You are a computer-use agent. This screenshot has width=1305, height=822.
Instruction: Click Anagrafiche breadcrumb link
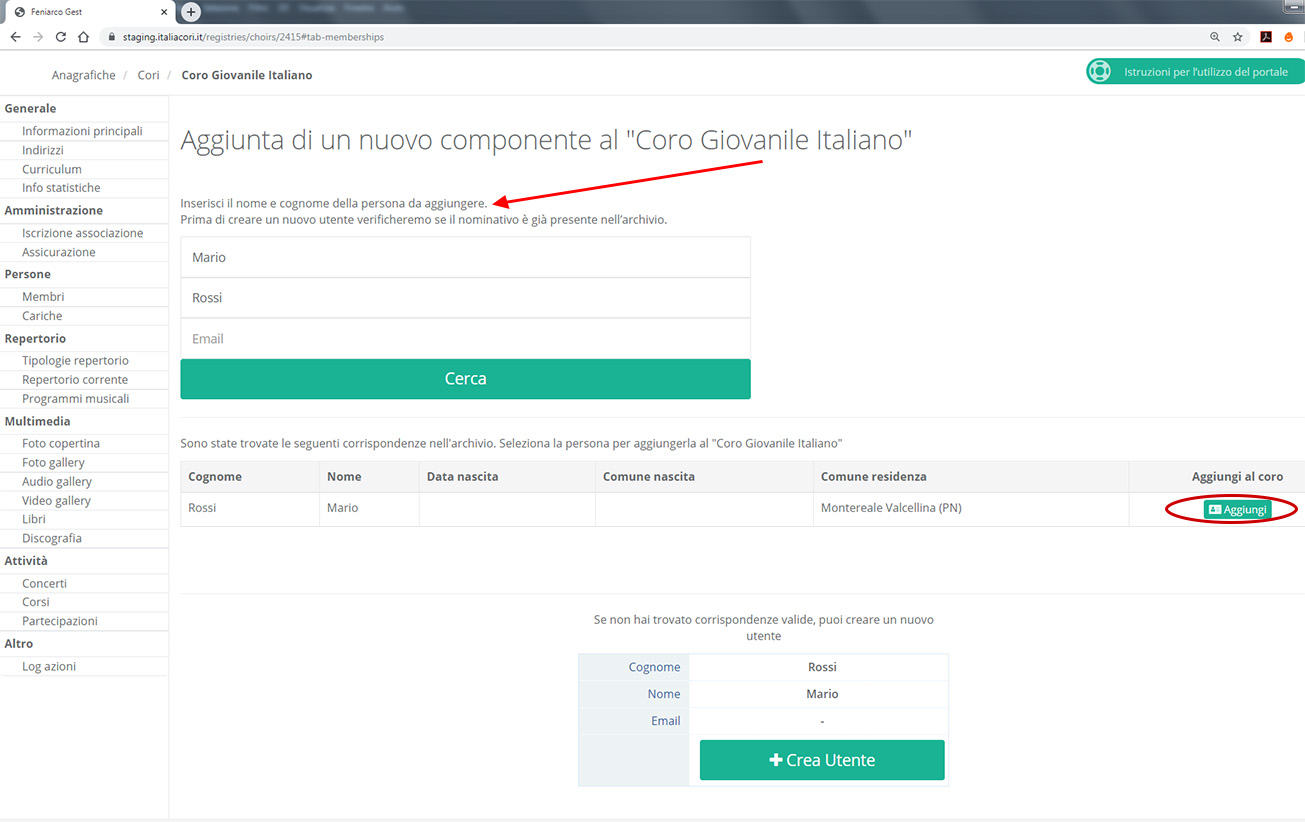(83, 75)
